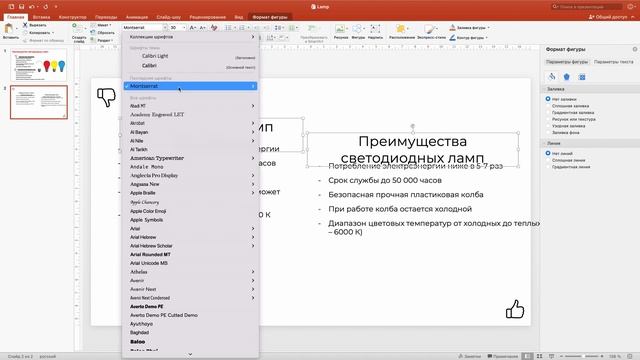Click the Paste (Вставить) clipboard icon
The height and width of the screenshot is (360, 640).
[9, 28]
